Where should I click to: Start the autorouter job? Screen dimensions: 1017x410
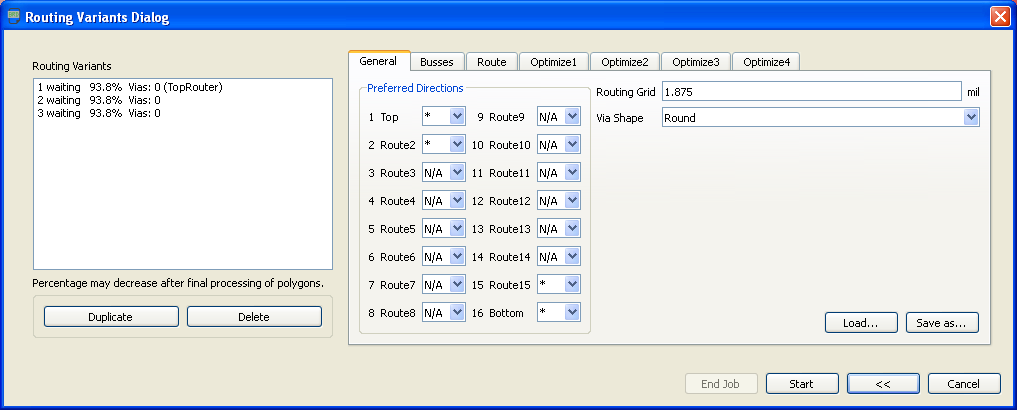click(802, 384)
